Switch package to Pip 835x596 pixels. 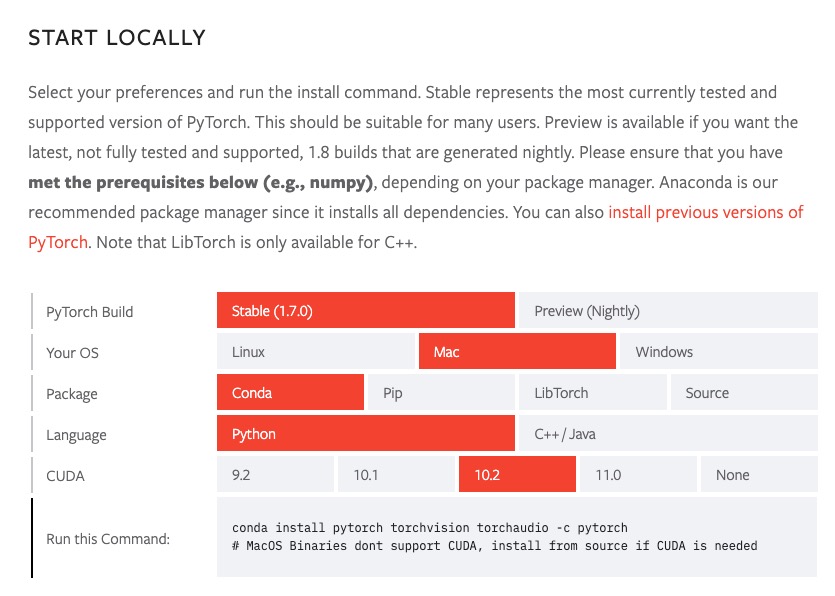pyautogui.click(x=441, y=393)
